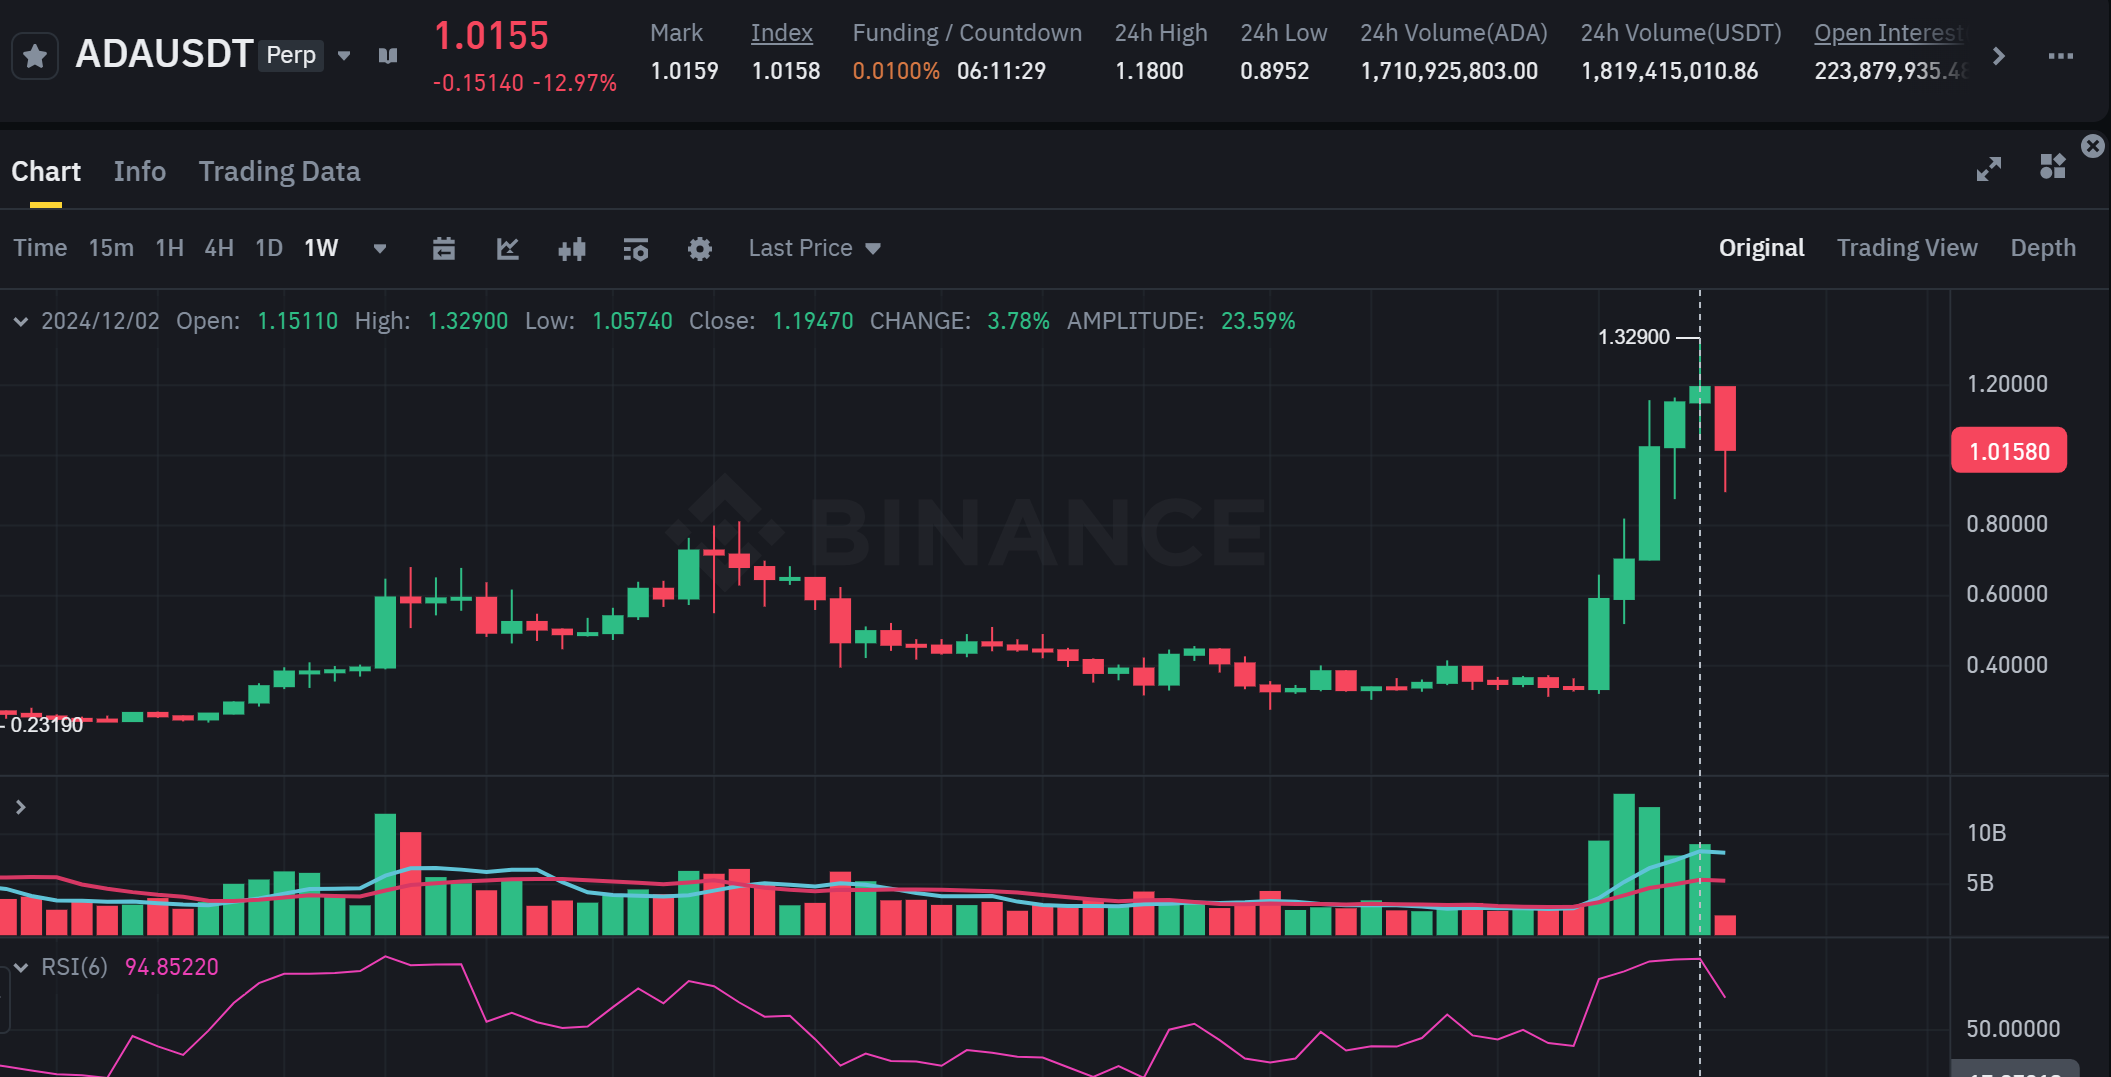The height and width of the screenshot is (1077, 2111).
Task: Open the technical indicators icon
Action: 636,249
